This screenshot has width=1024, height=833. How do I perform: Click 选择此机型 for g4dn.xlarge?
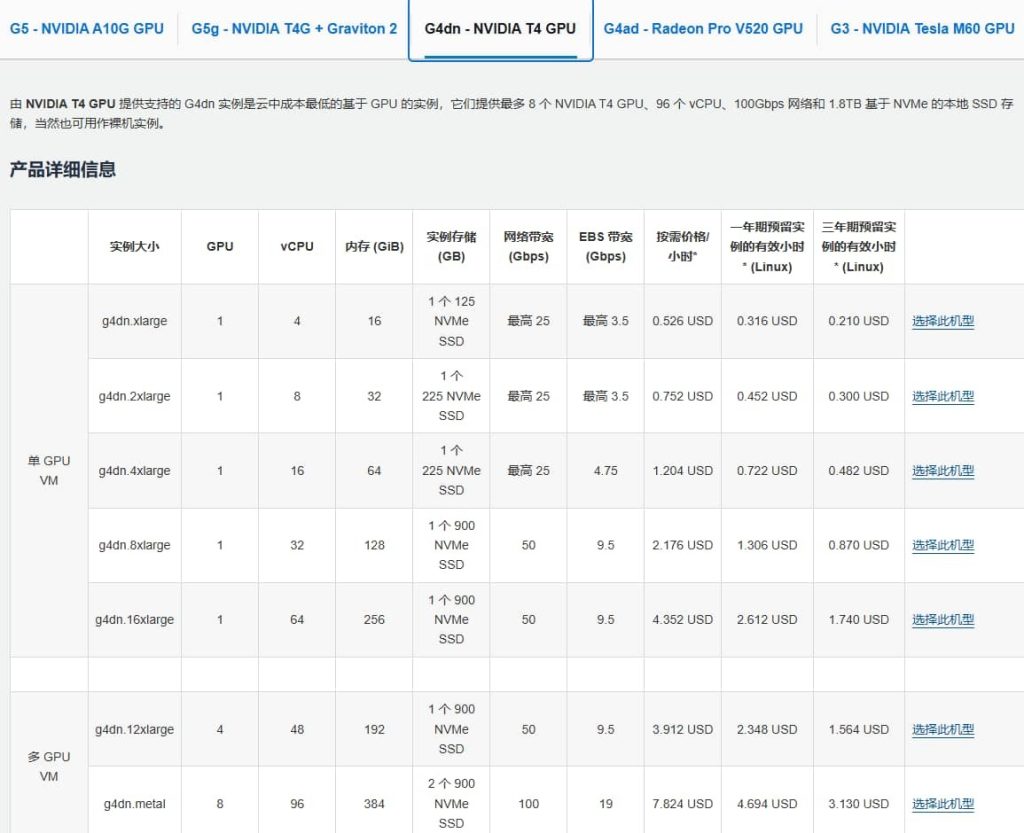click(941, 321)
